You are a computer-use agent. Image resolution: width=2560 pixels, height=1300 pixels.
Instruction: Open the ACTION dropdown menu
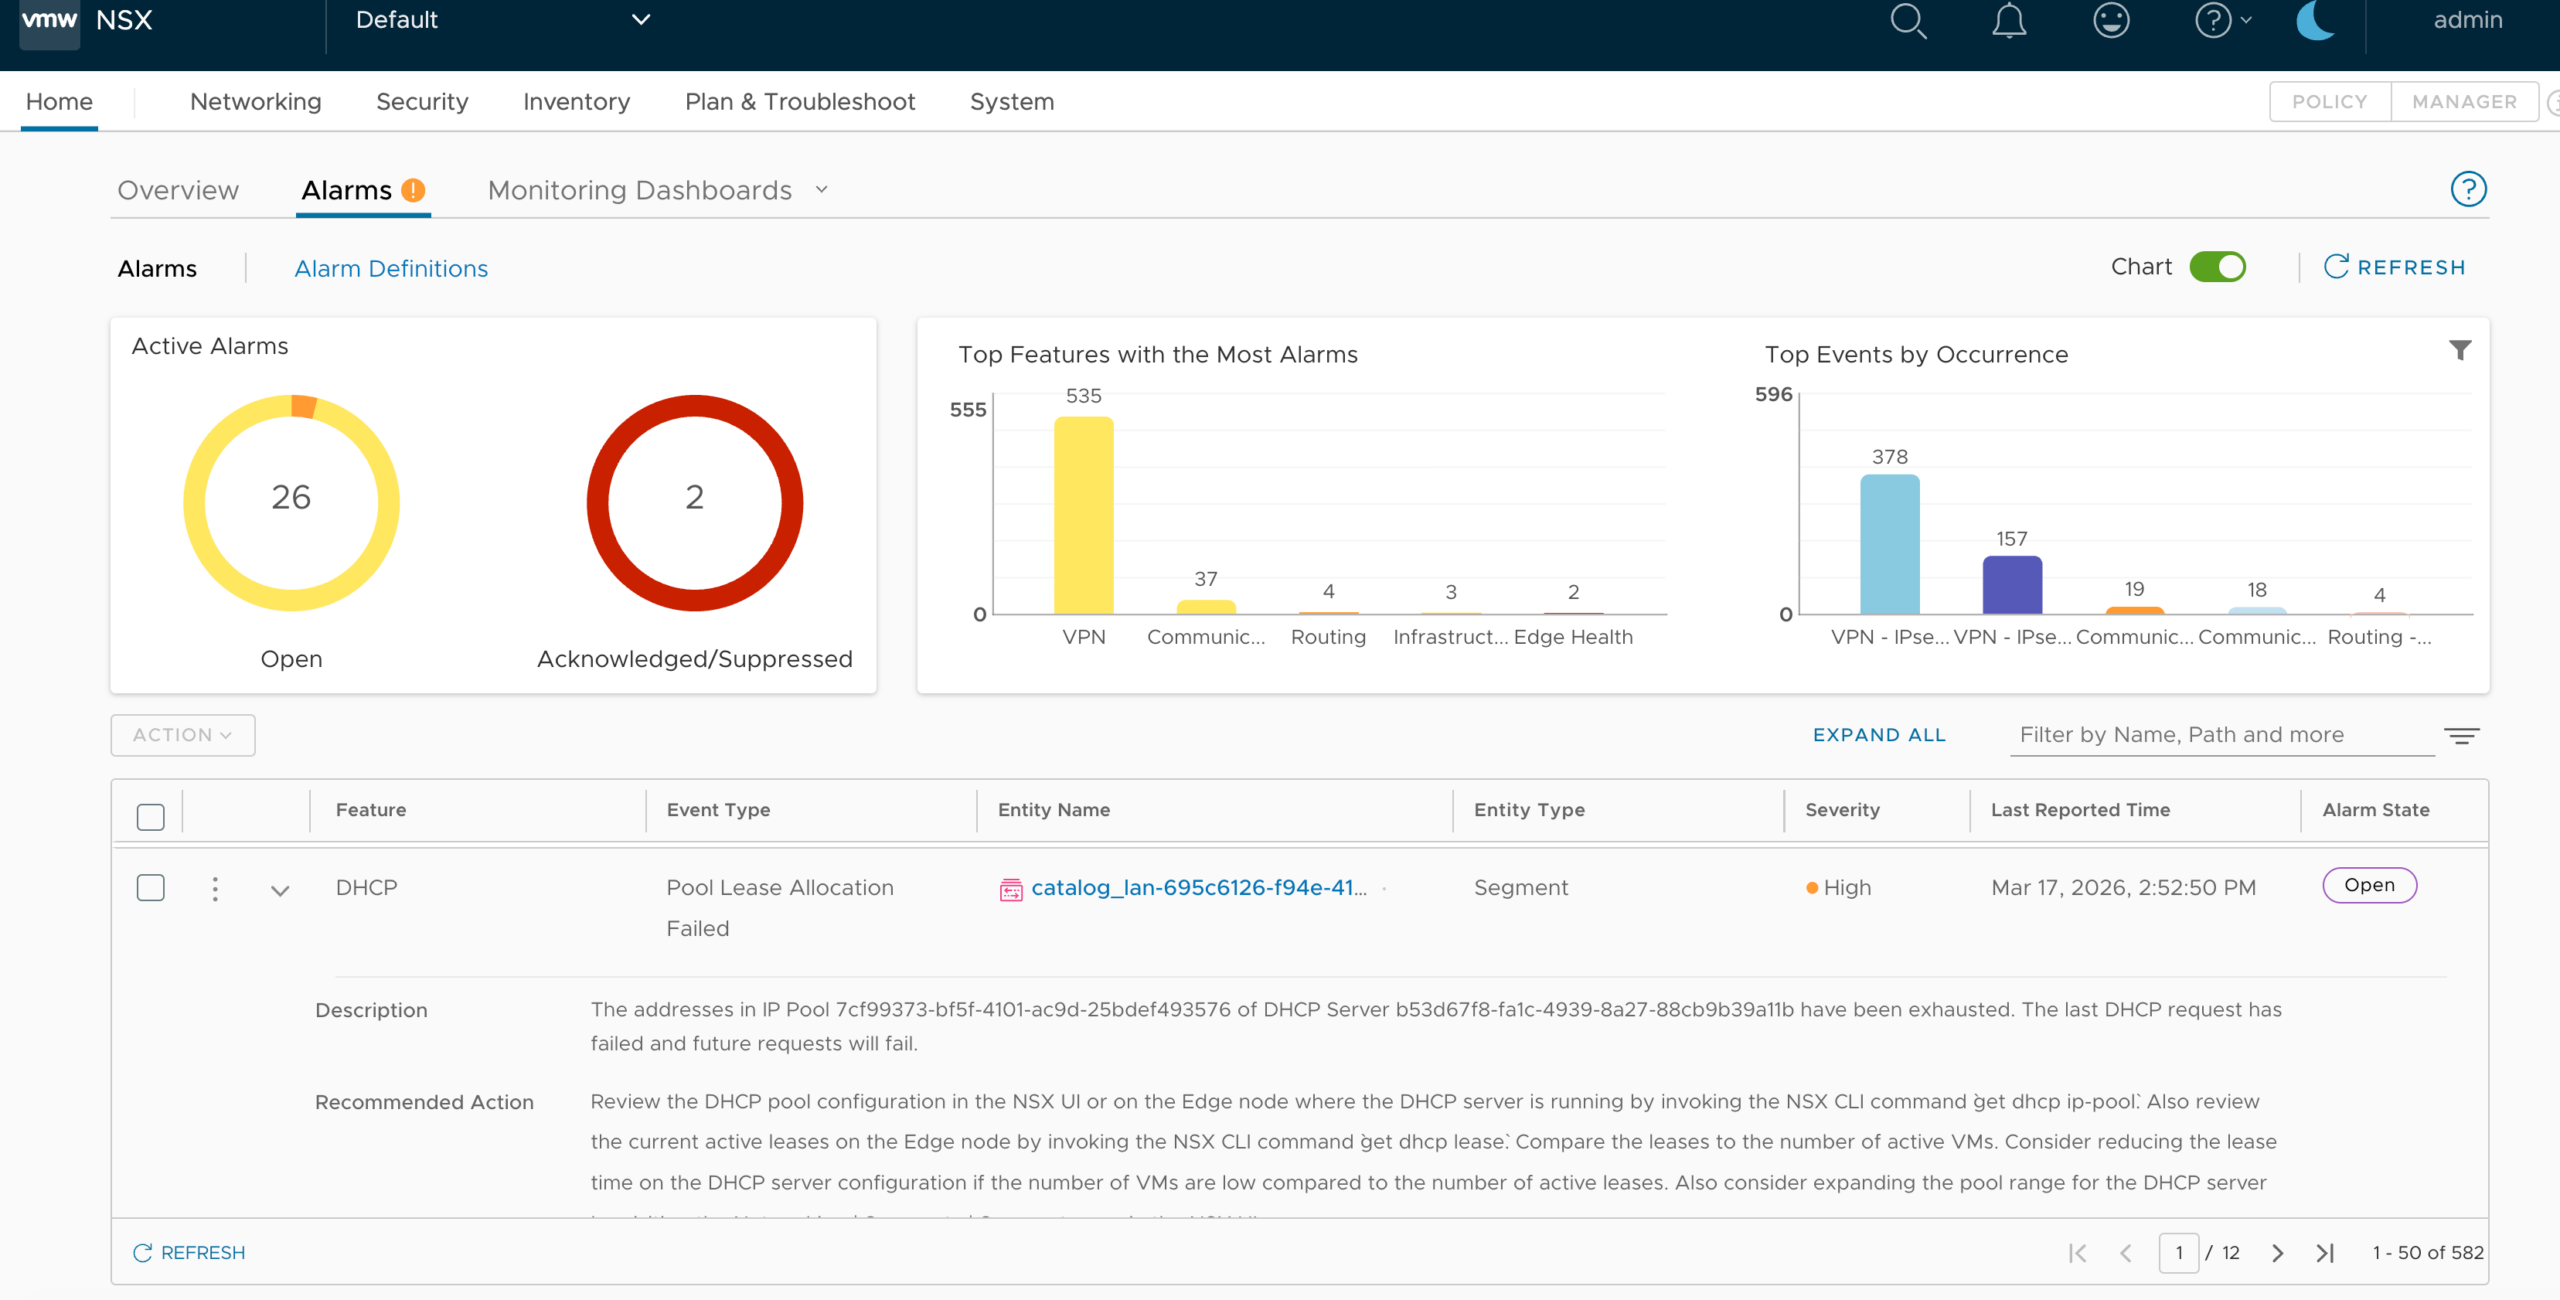tap(183, 735)
